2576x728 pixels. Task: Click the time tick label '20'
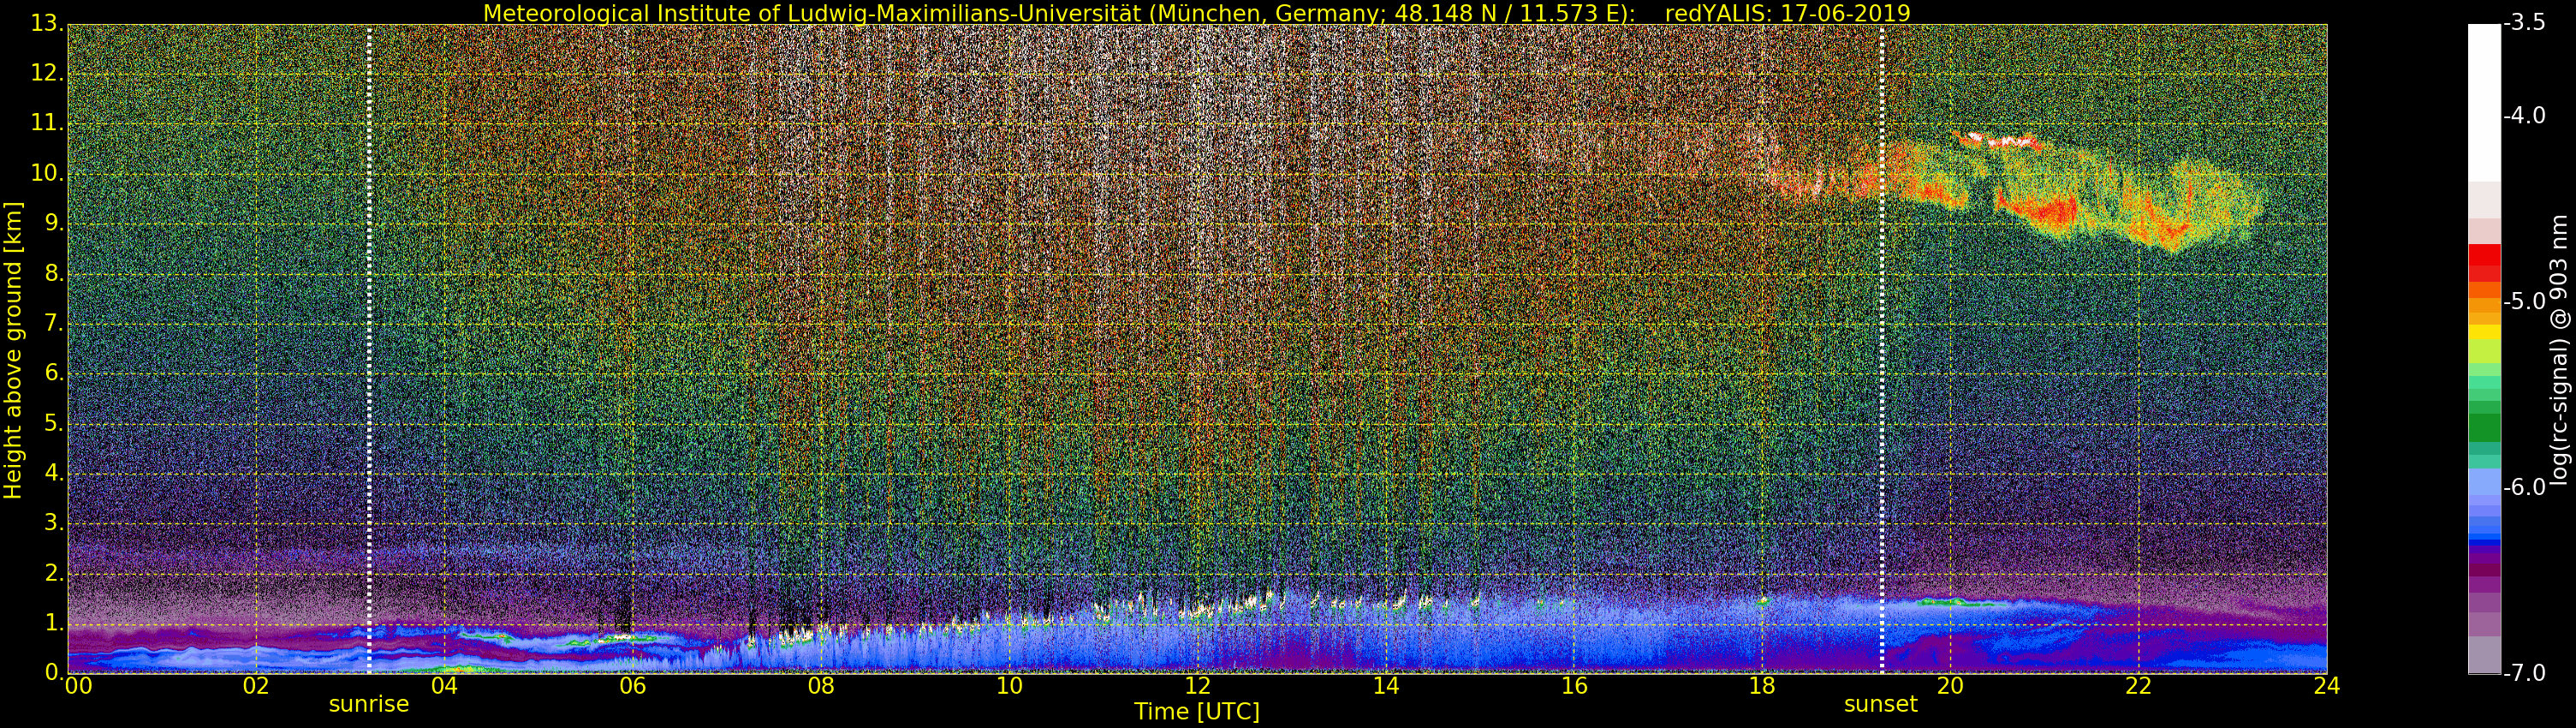click(x=1950, y=686)
